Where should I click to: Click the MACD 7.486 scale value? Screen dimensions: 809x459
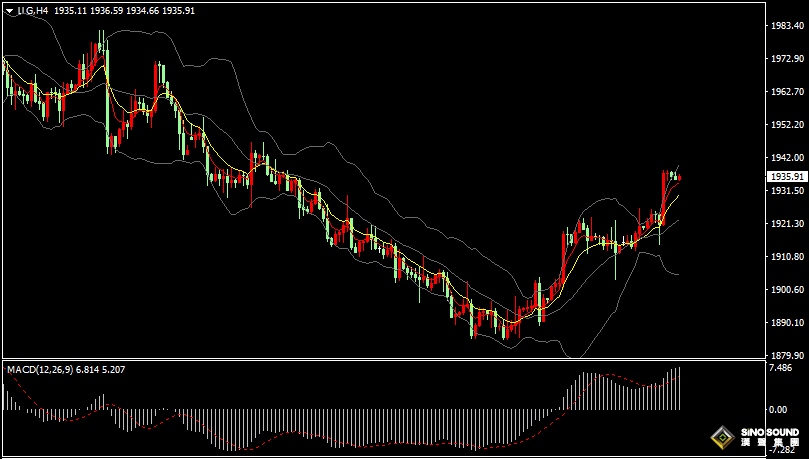click(x=779, y=368)
